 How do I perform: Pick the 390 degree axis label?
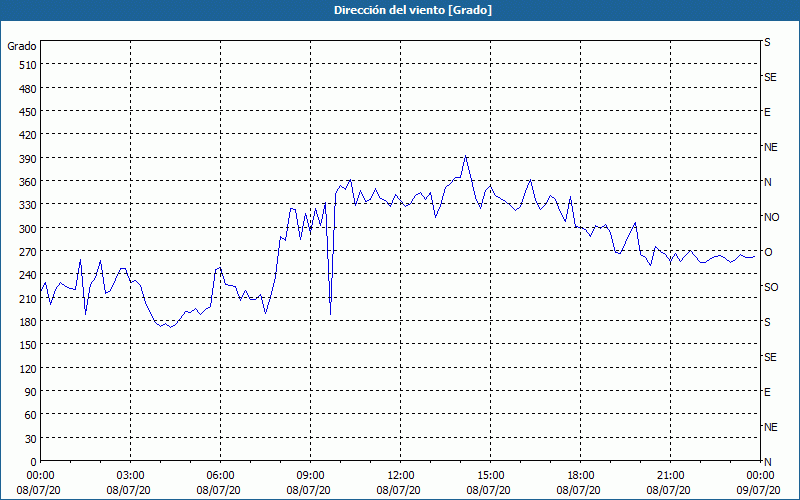pos(29,159)
